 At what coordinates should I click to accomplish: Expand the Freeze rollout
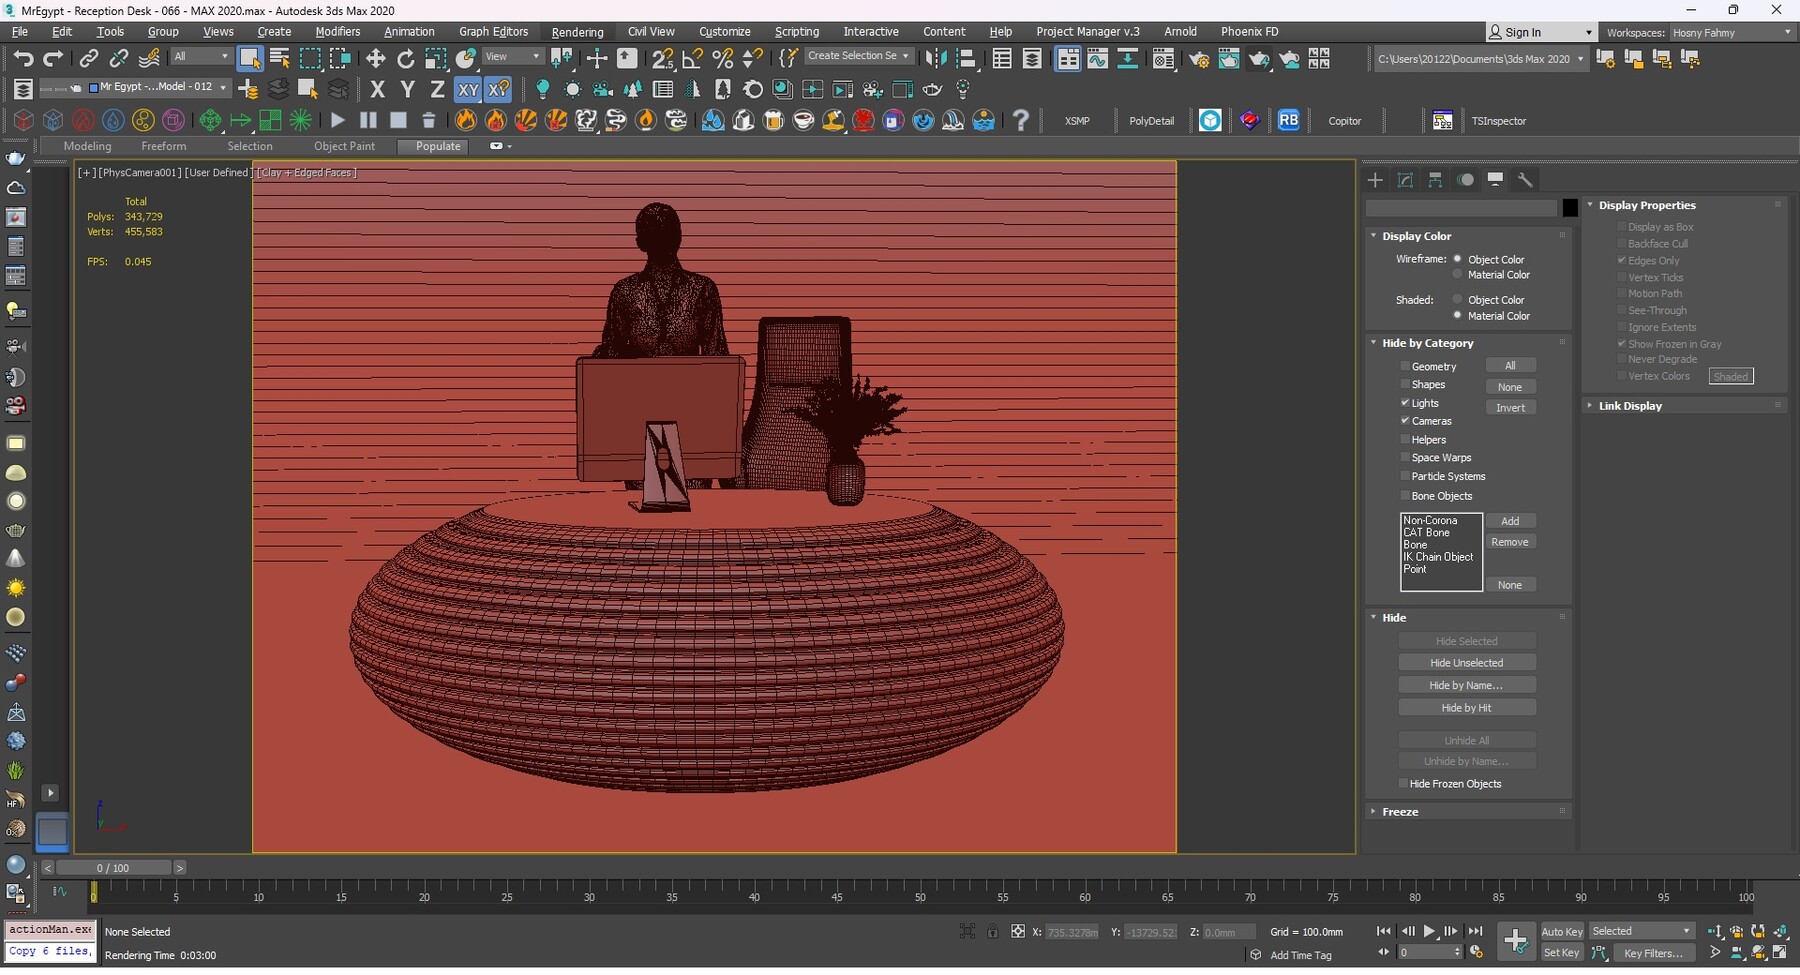[1400, 812]
